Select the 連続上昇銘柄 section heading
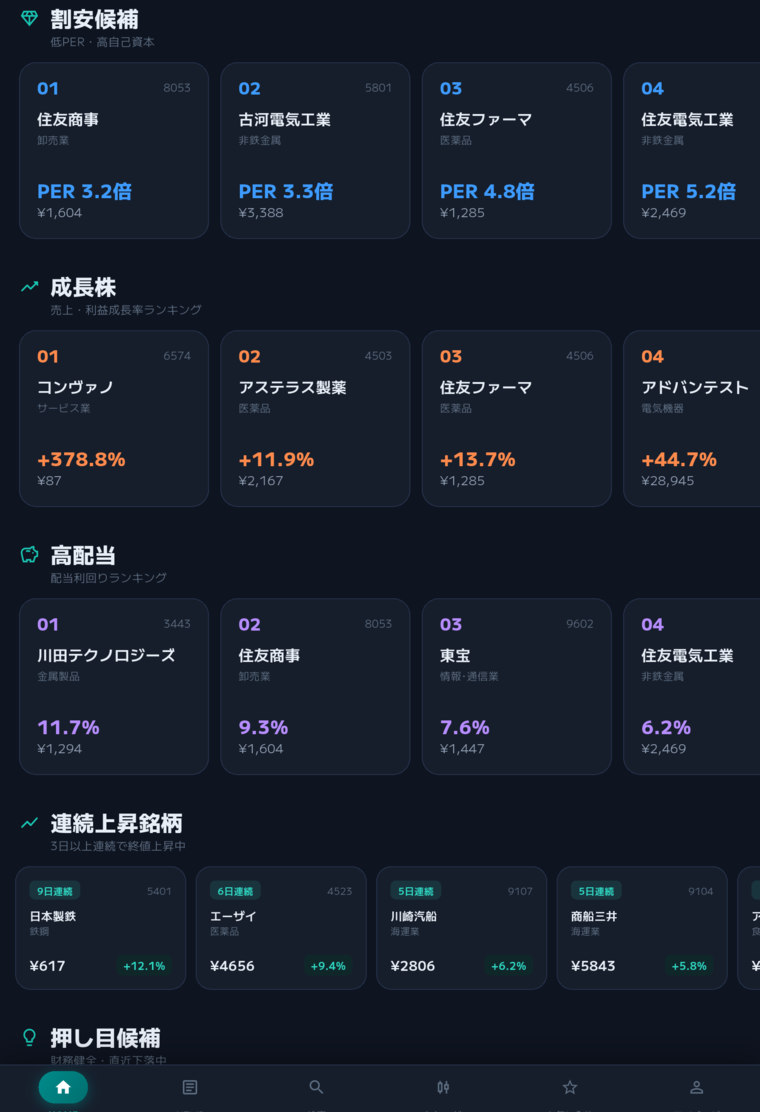The height and width of the screenshot is (1112, 760). click(116, 823)
